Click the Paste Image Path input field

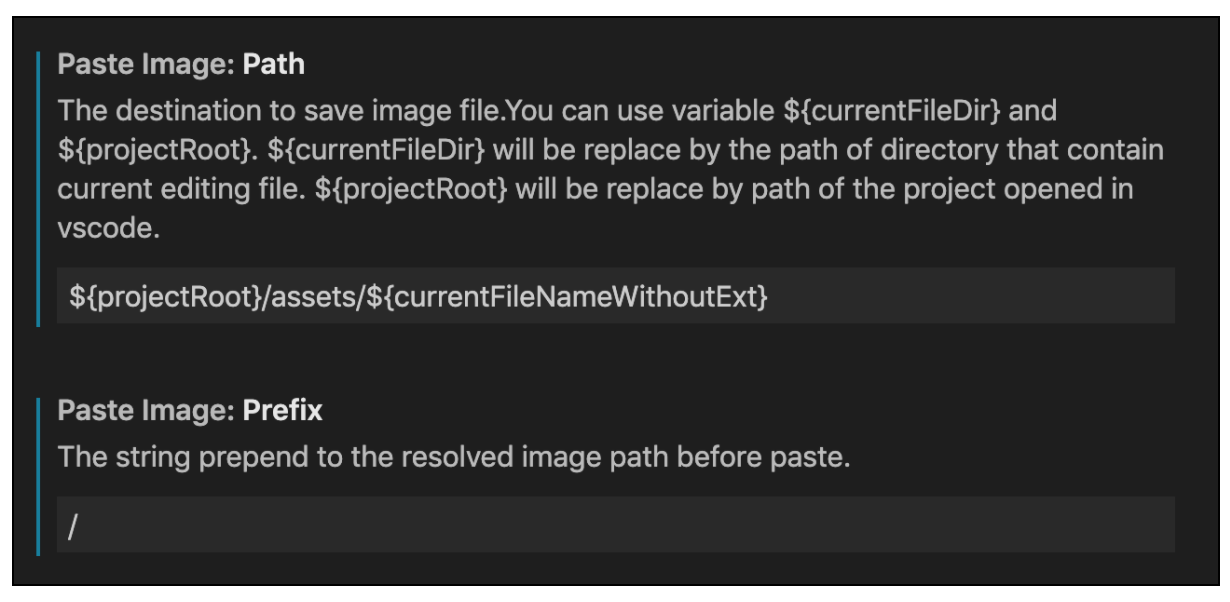[615, 295]
